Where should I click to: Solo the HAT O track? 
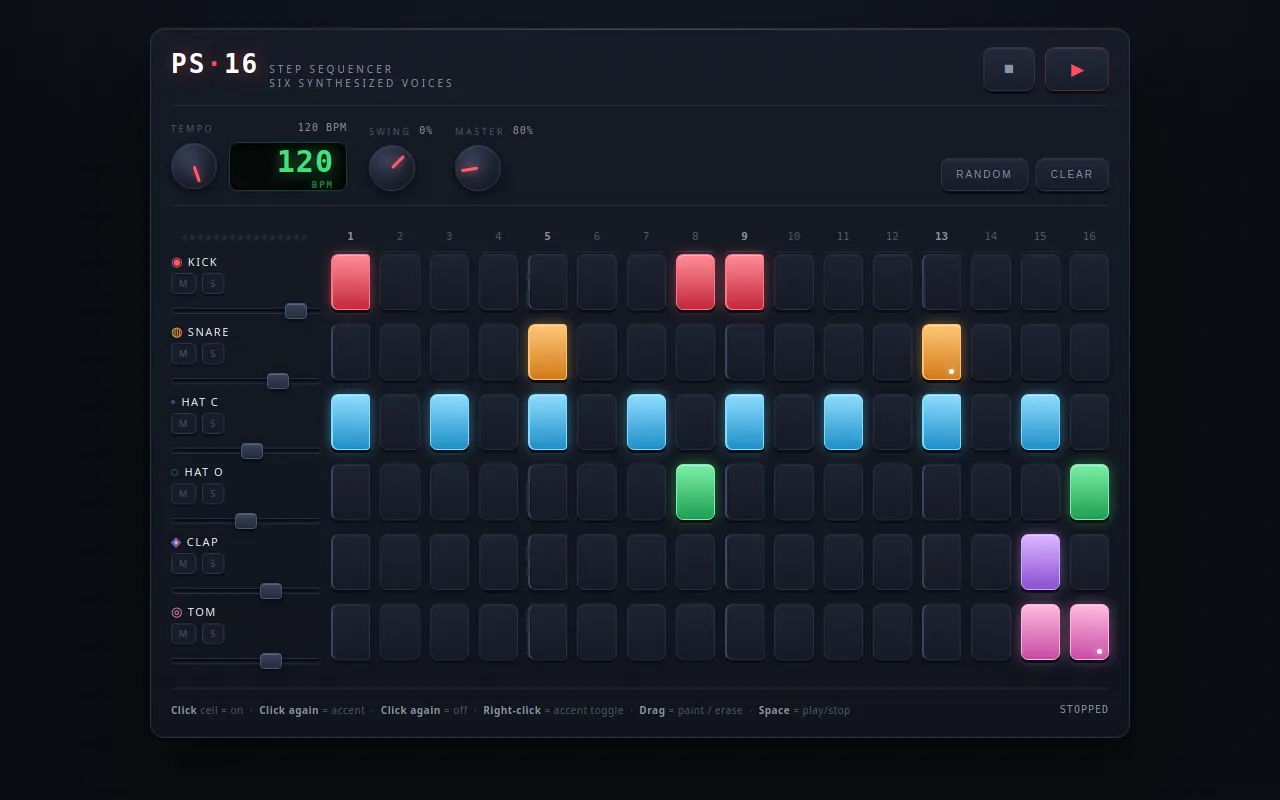pos(213,494)
